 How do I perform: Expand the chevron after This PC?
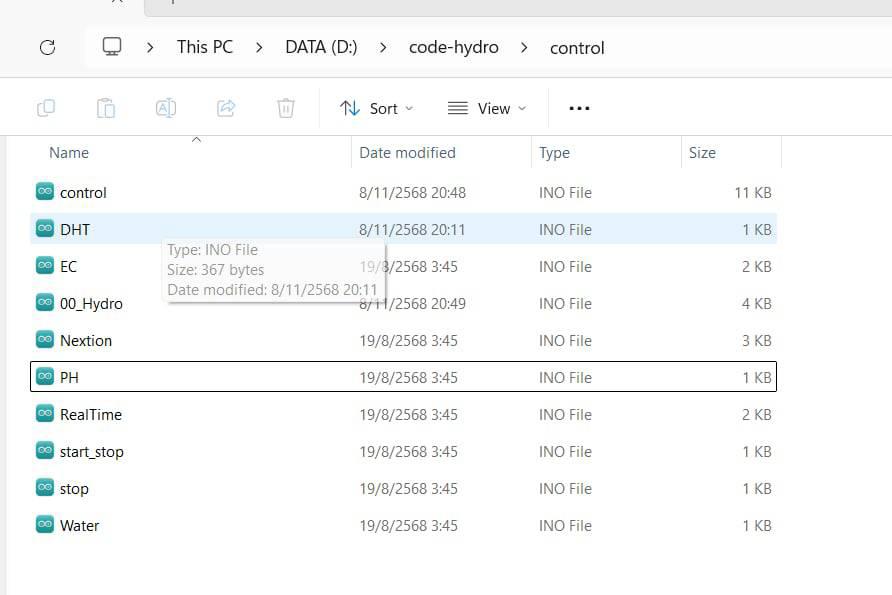(x=259, y=47)
